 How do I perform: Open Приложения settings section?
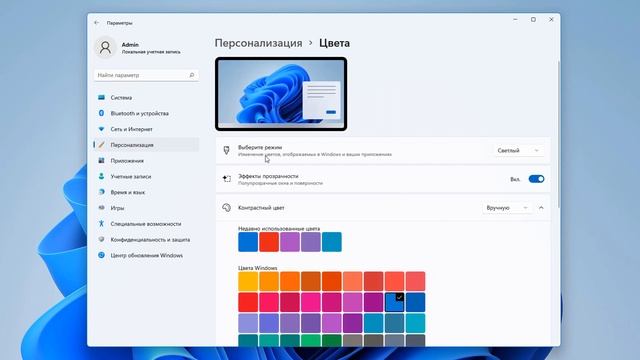(x=147, y=160)
